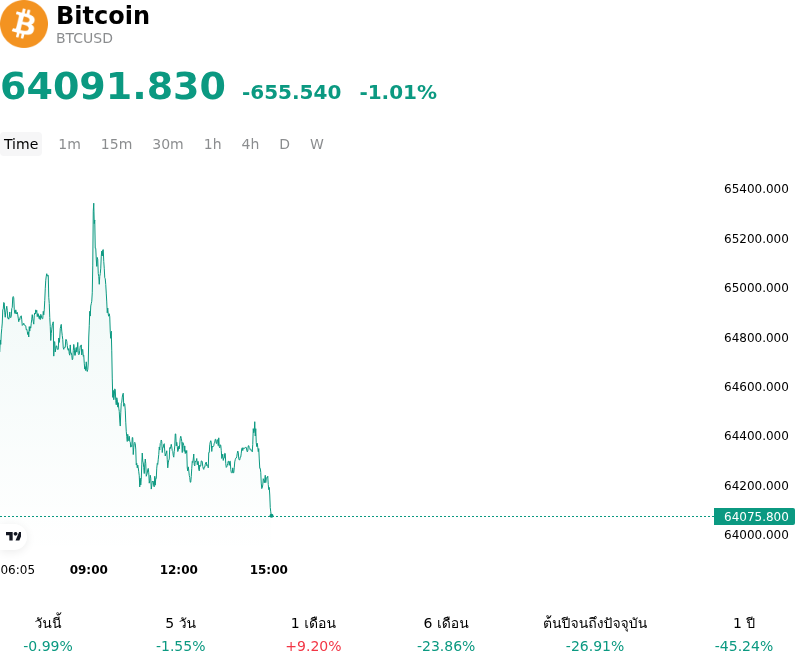Click the 64075.800 current price label
Screen dimensions: 800x666
pos(755,516)
